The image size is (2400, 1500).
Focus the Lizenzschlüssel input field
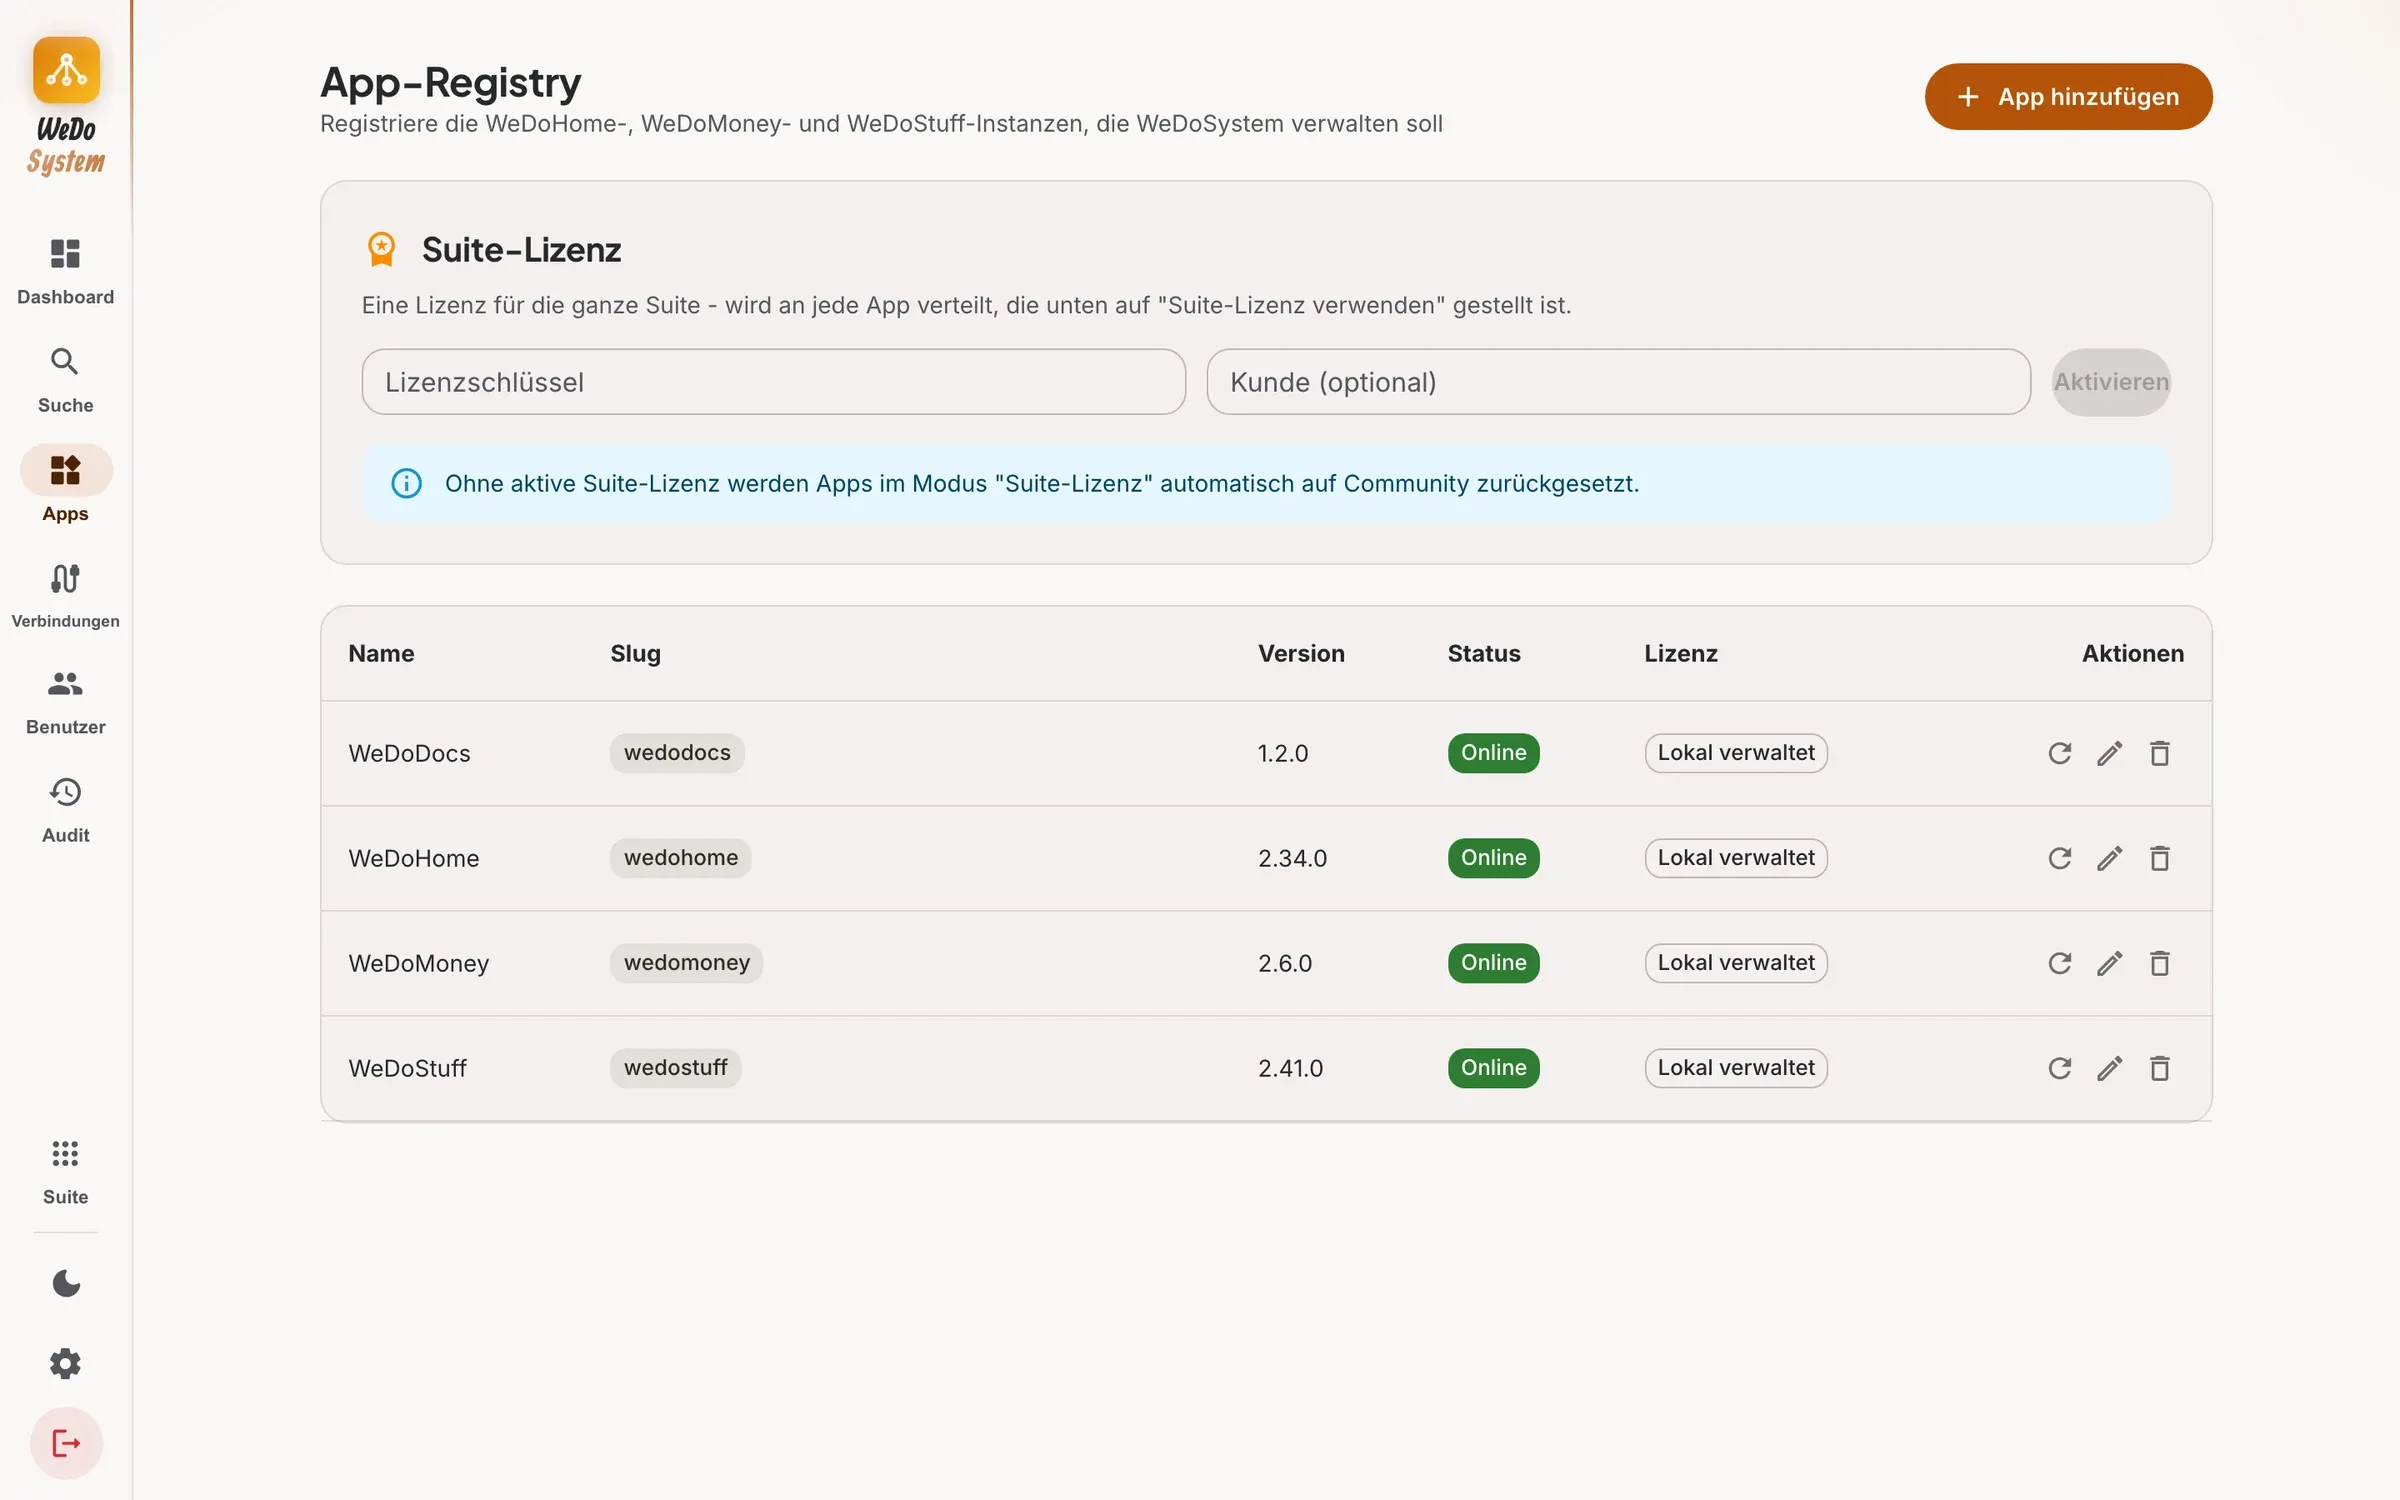[773, 382]
